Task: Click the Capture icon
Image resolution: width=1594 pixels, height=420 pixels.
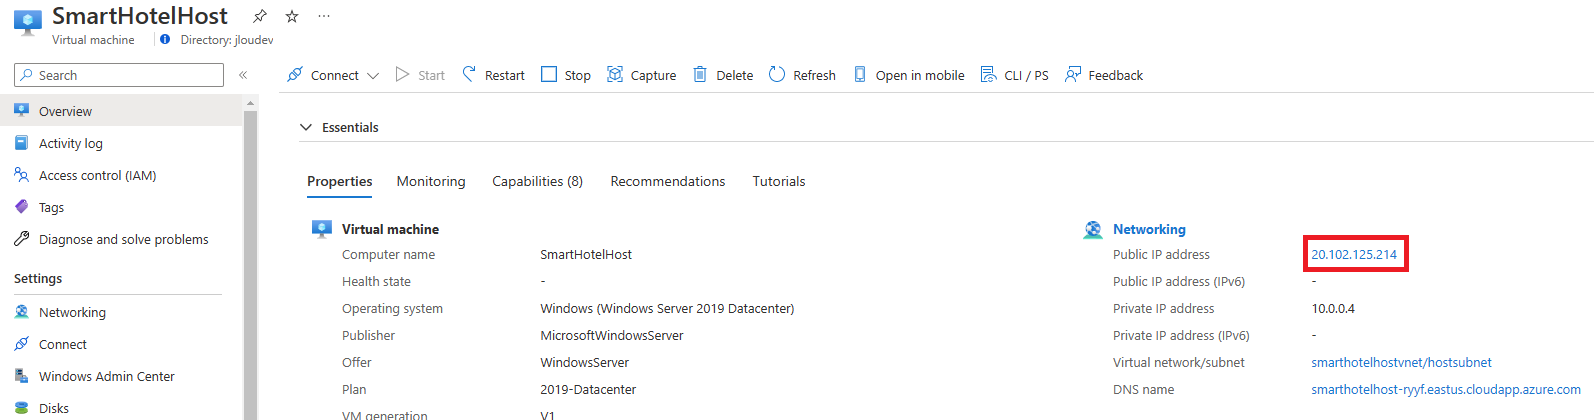Action: tap(615, 75)
